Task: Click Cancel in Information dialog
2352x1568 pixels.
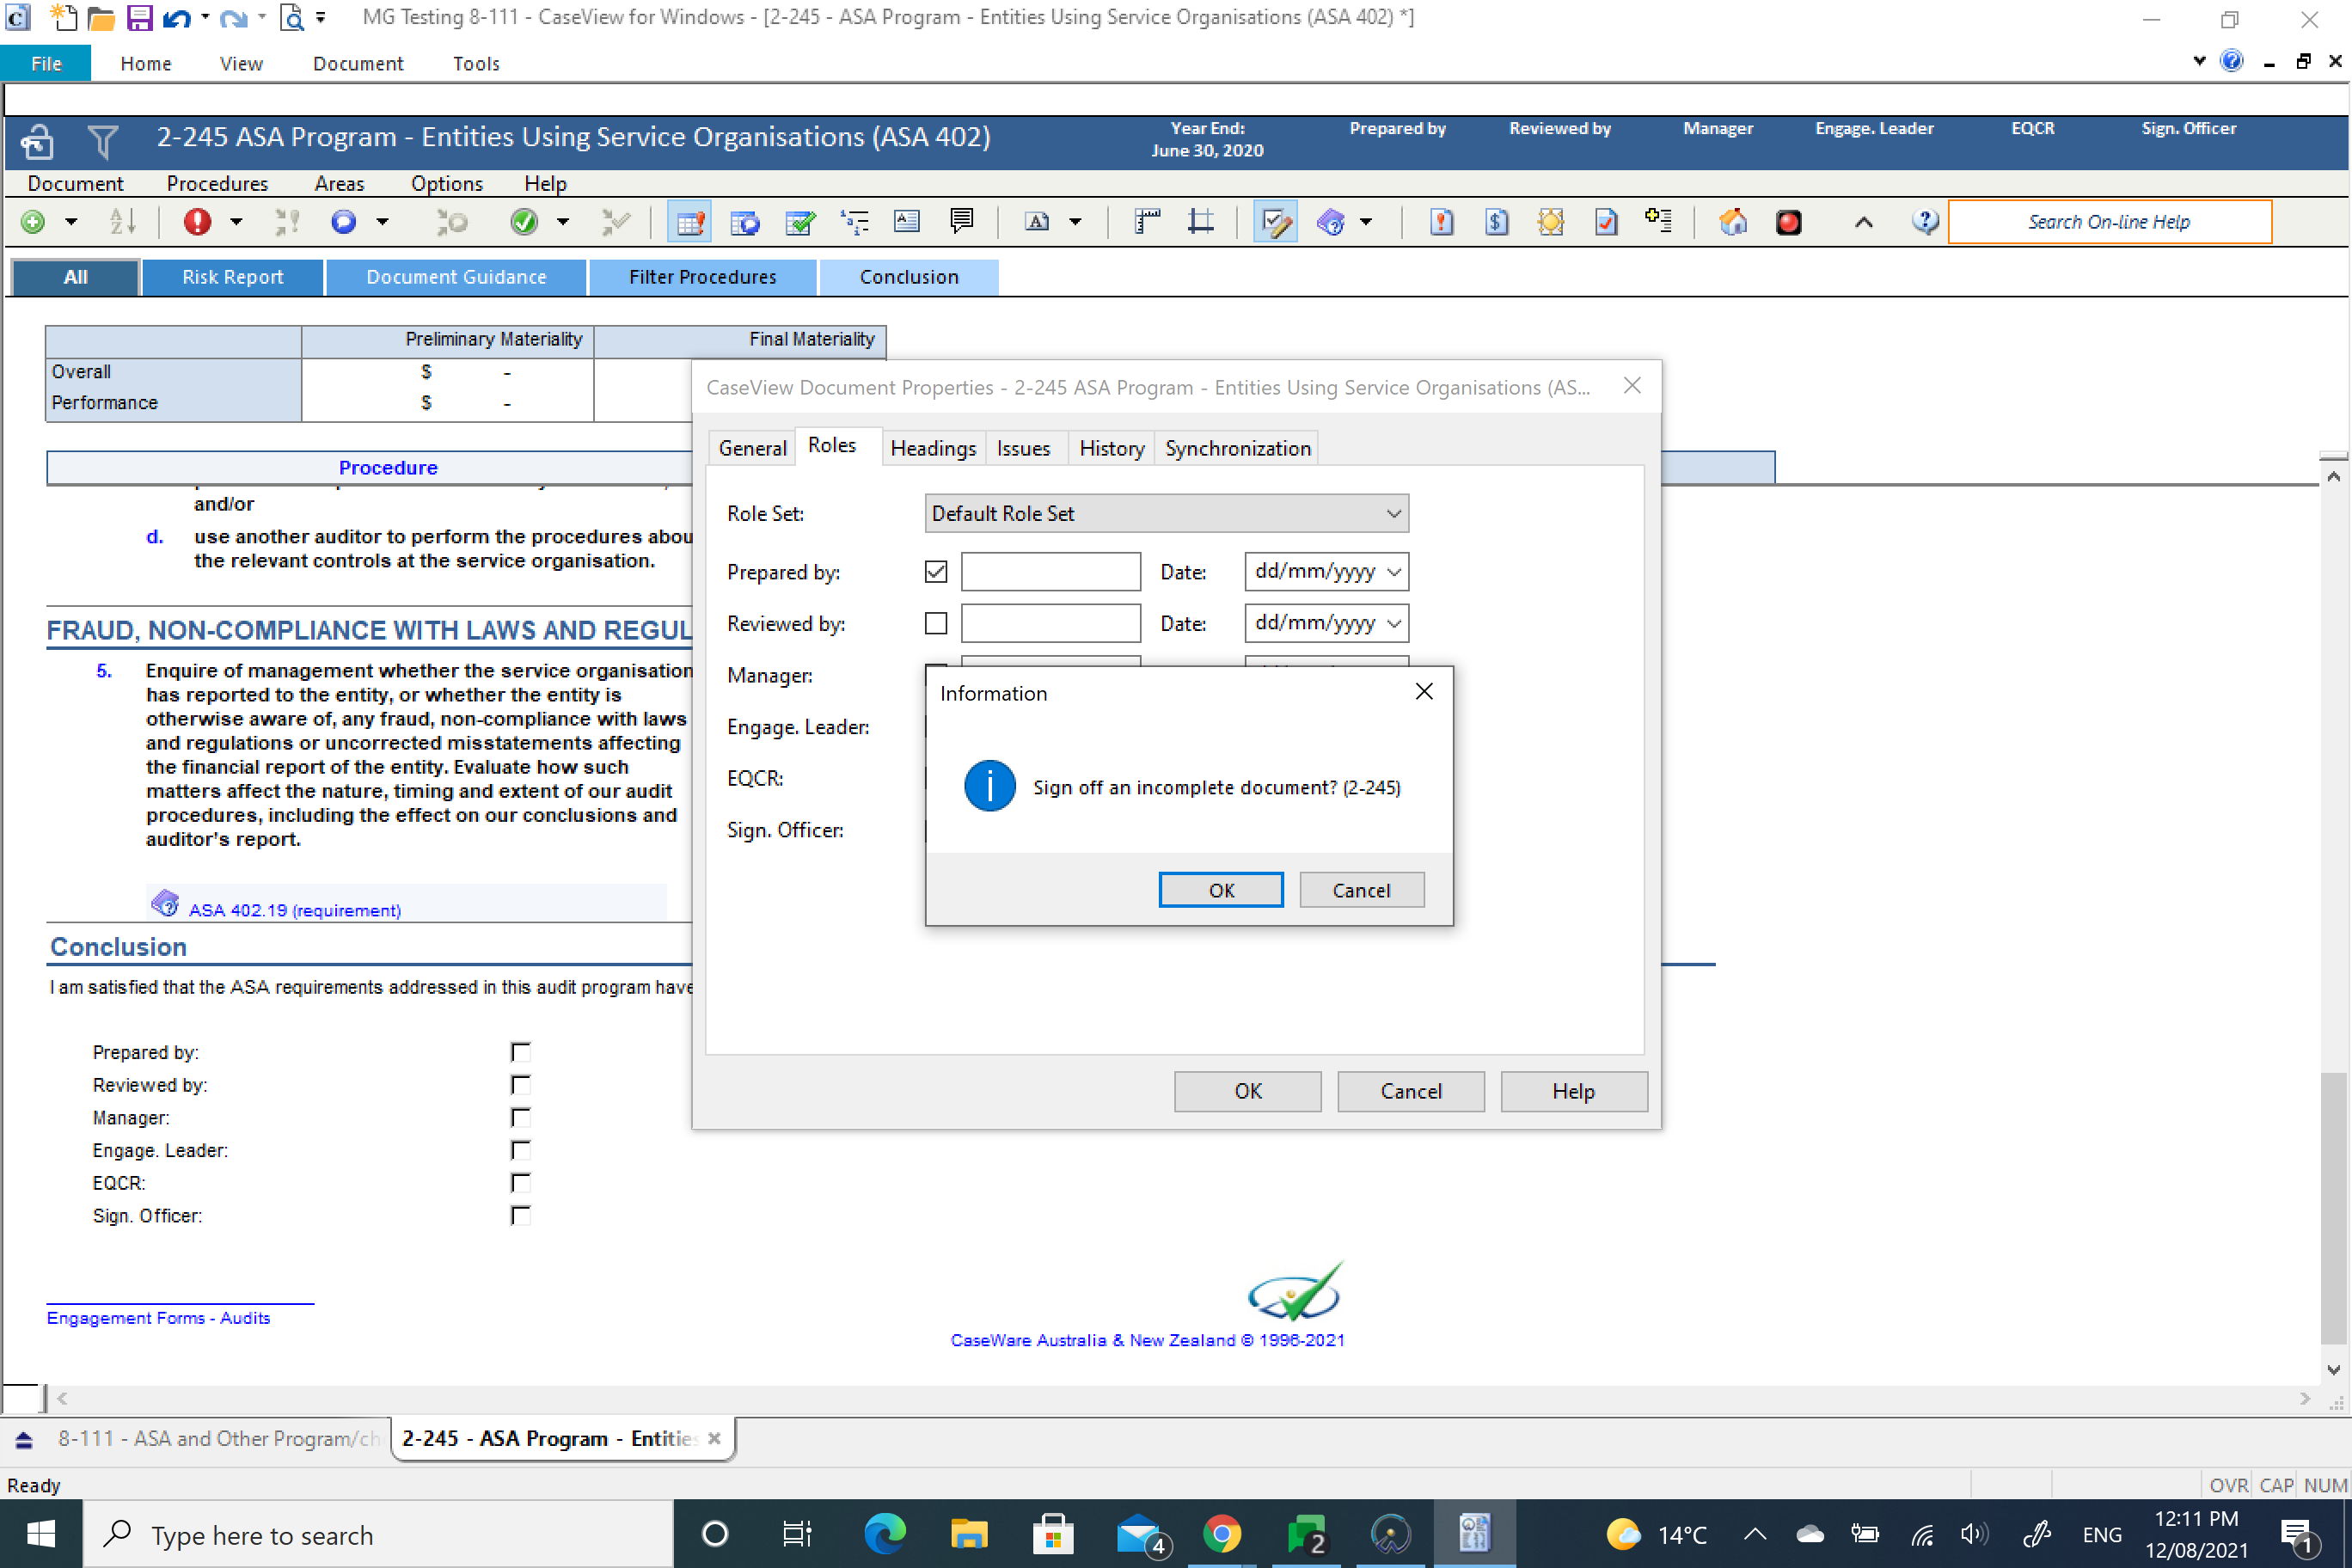Action: [1361, 890]
